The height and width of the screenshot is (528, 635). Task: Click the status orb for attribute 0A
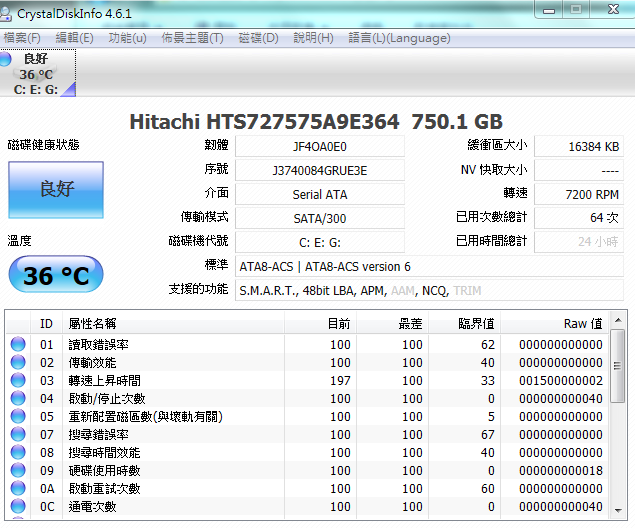(18, 488)
